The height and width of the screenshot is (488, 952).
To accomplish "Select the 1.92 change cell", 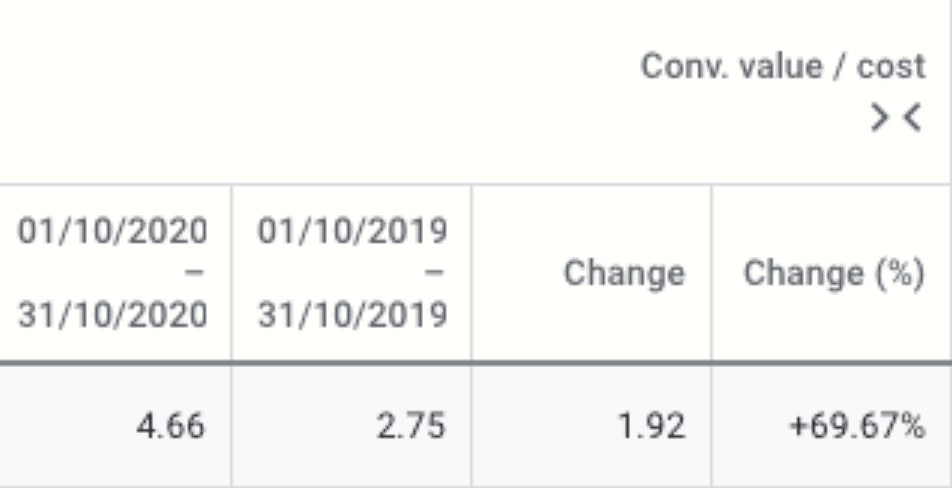I will click(591, 425).
